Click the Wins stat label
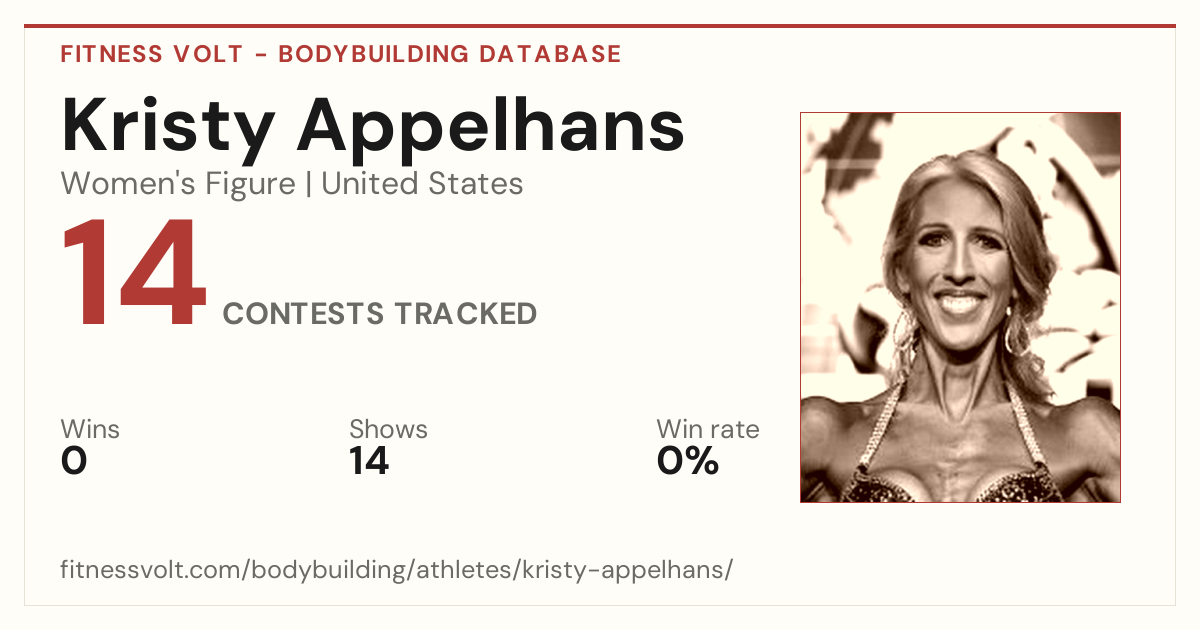 coord(90,430)
